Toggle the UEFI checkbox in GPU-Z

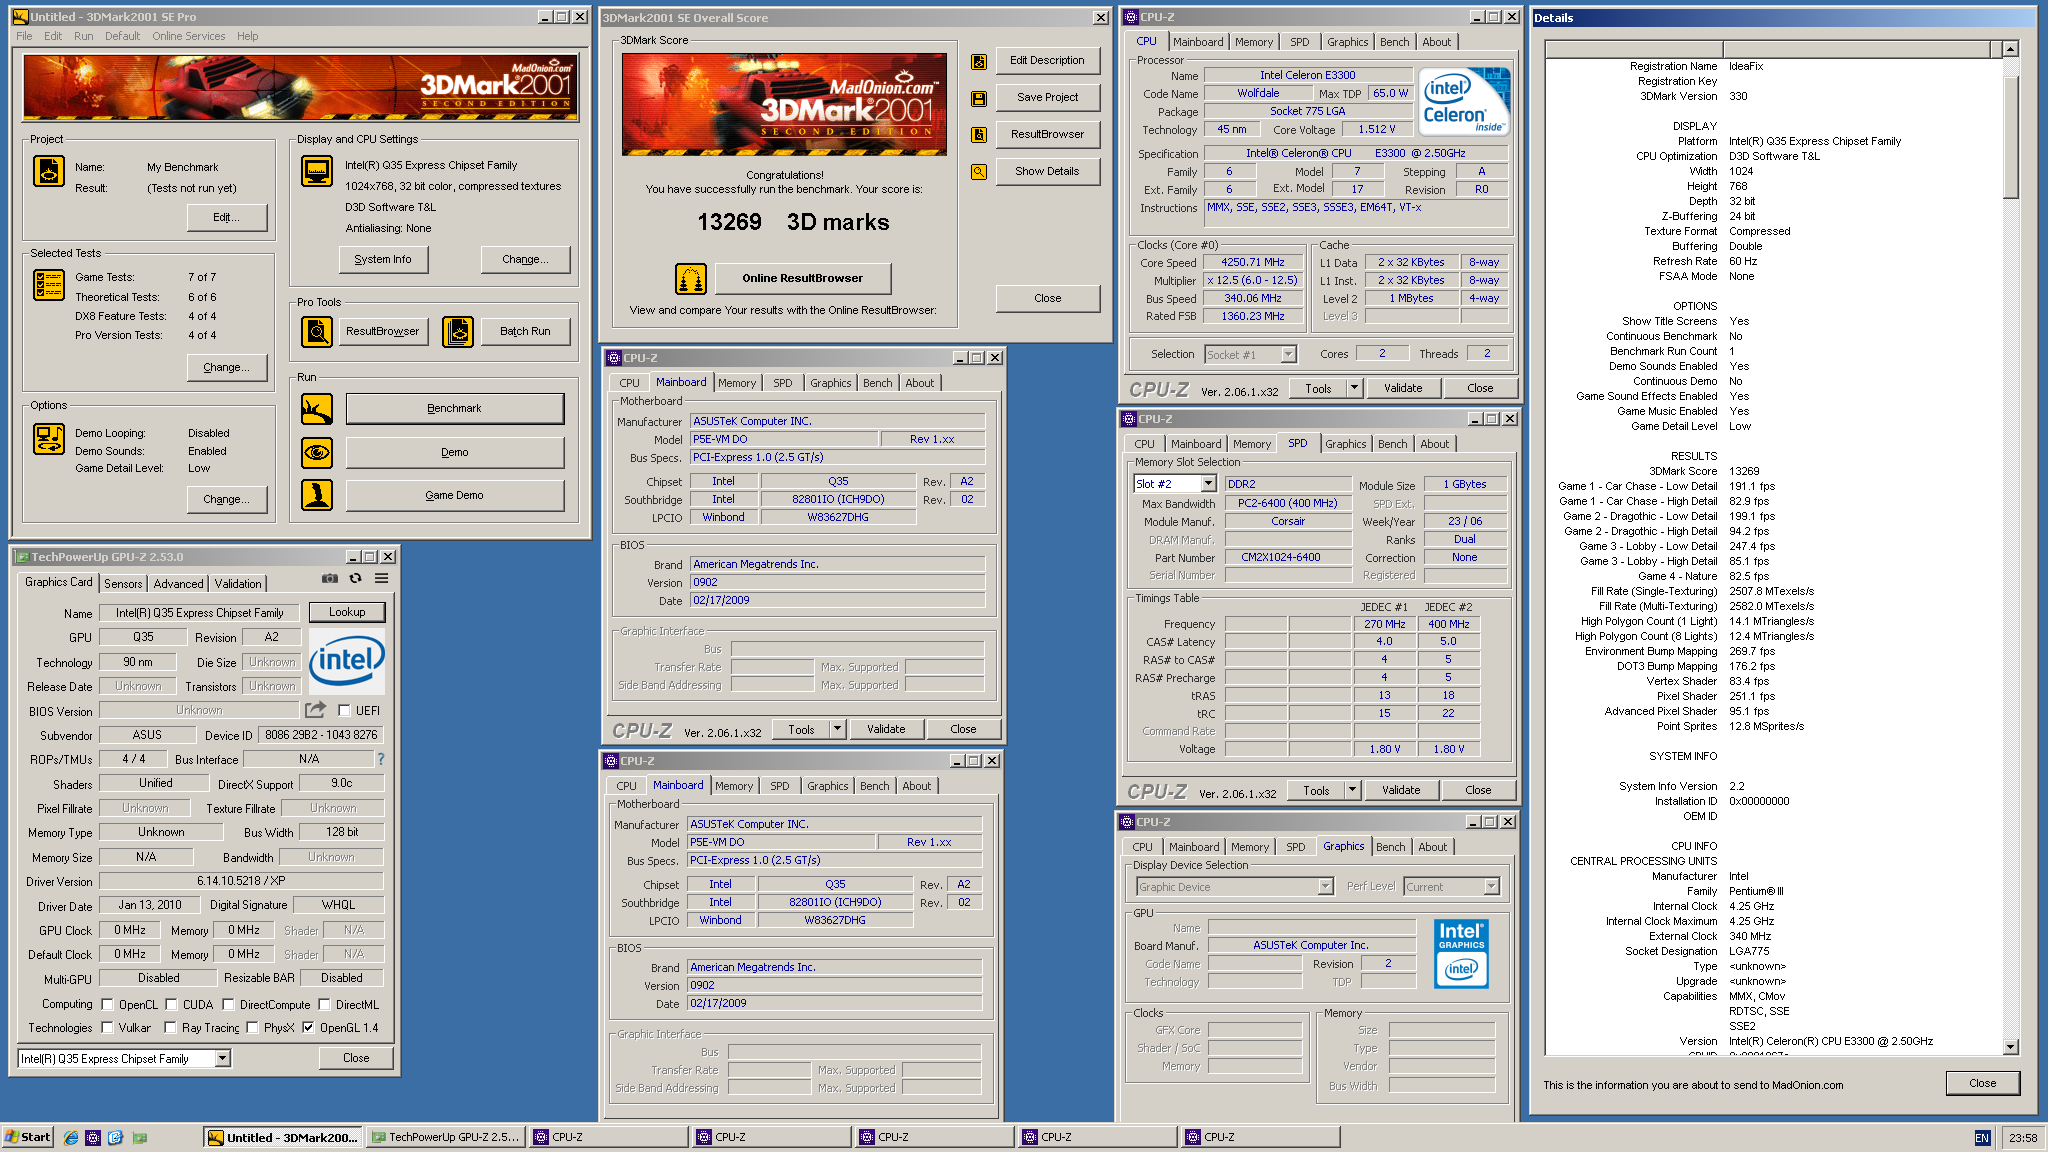point(344,711)
